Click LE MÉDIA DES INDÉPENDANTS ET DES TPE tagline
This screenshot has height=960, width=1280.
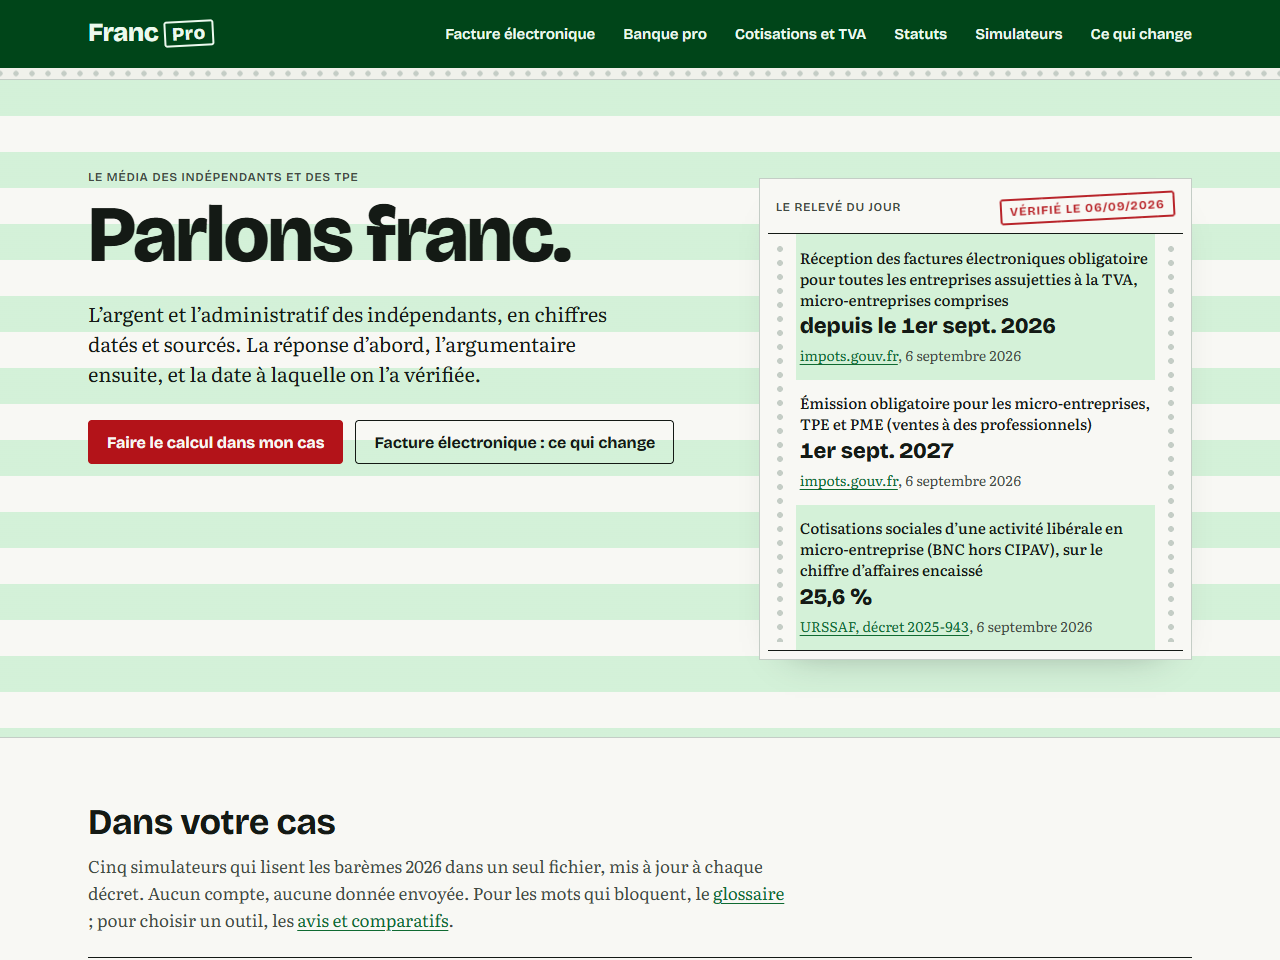tap(223, 177)
